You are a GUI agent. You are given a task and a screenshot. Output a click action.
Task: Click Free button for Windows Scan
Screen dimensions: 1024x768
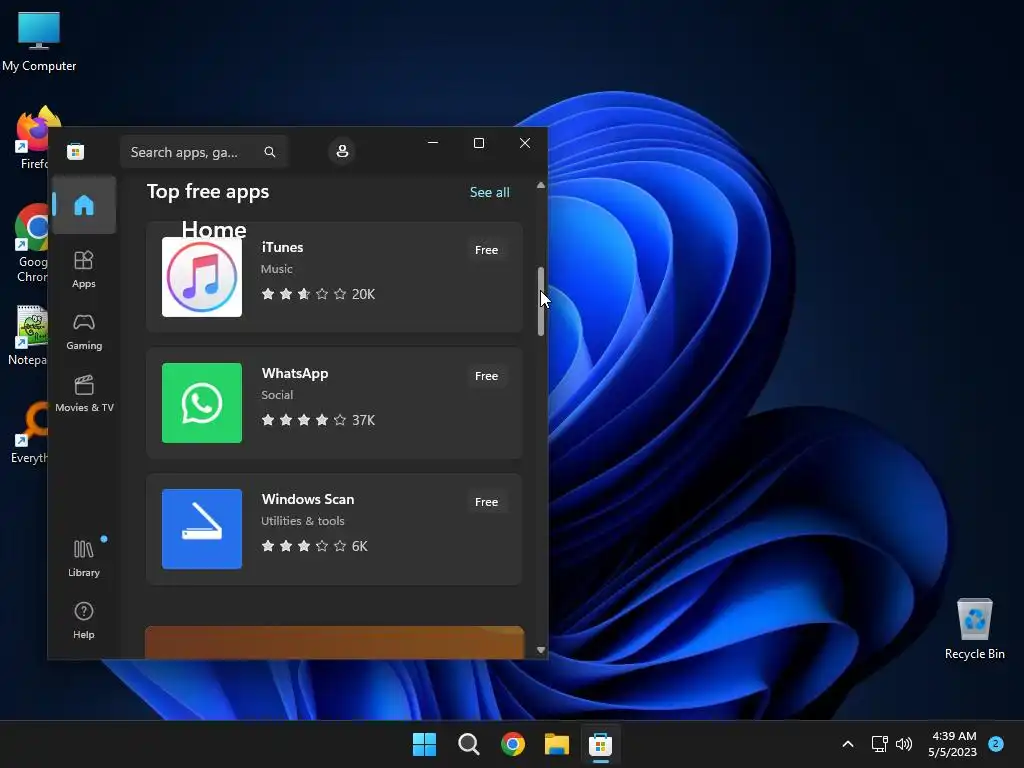point(487,502)
